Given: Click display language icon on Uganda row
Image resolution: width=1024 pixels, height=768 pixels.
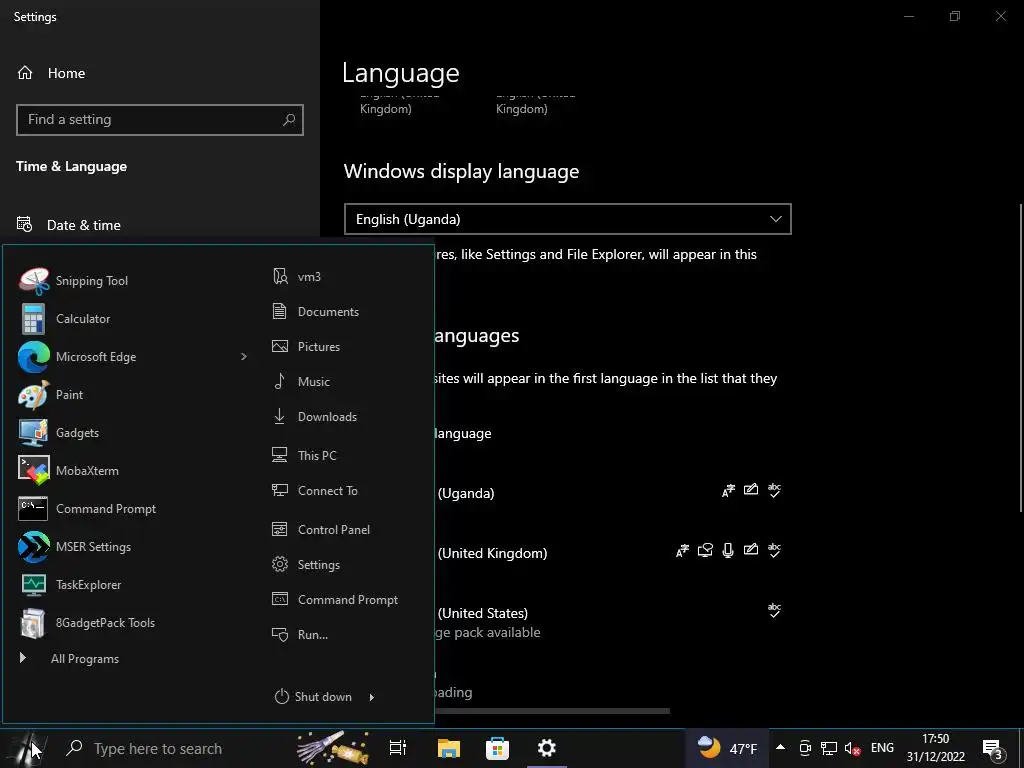Looking at the screenshot, I should coord(728,490).
